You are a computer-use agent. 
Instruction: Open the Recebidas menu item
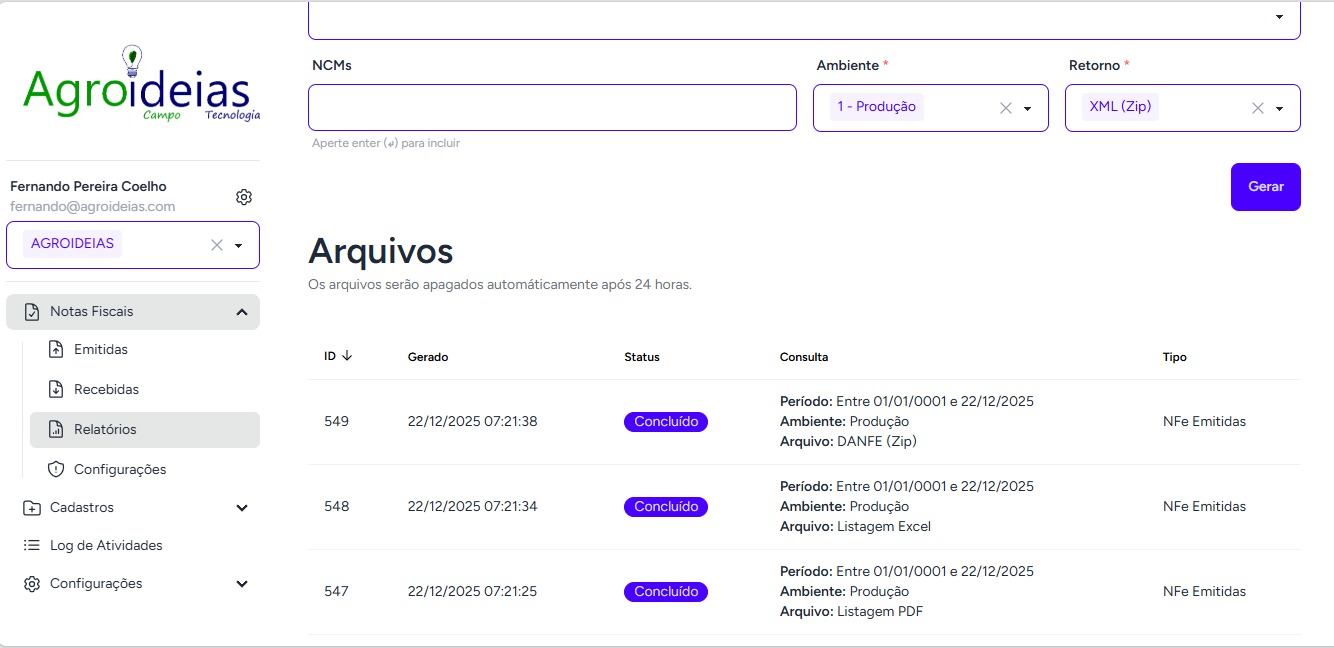pyautogui.click(x=106, y=389)
